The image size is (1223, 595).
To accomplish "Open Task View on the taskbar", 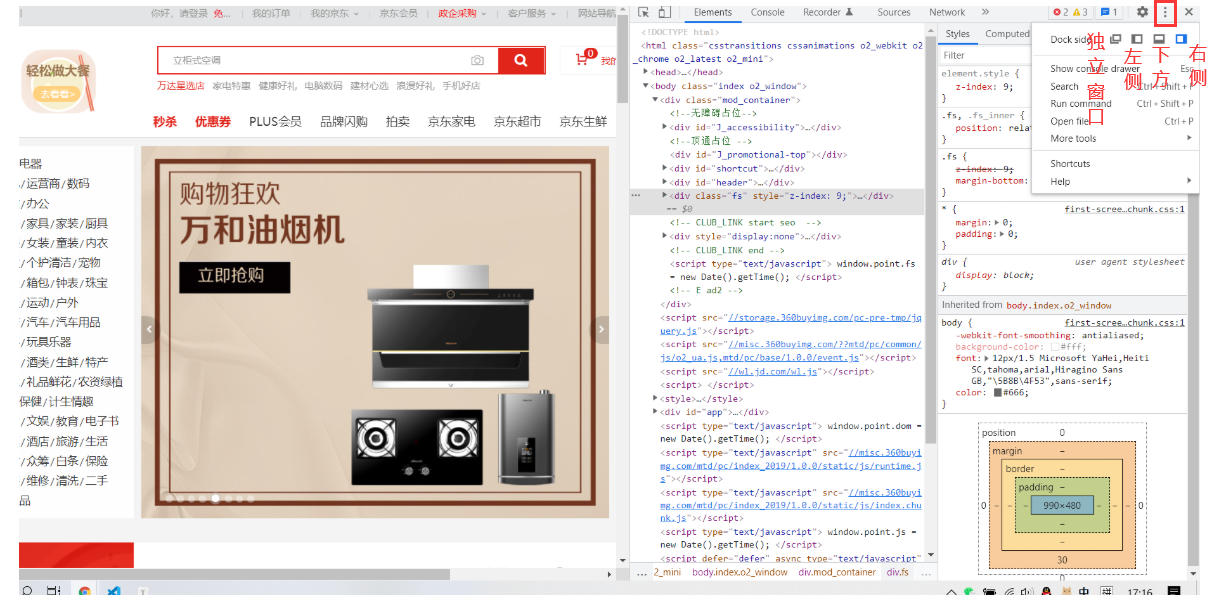I will [54, 590].
